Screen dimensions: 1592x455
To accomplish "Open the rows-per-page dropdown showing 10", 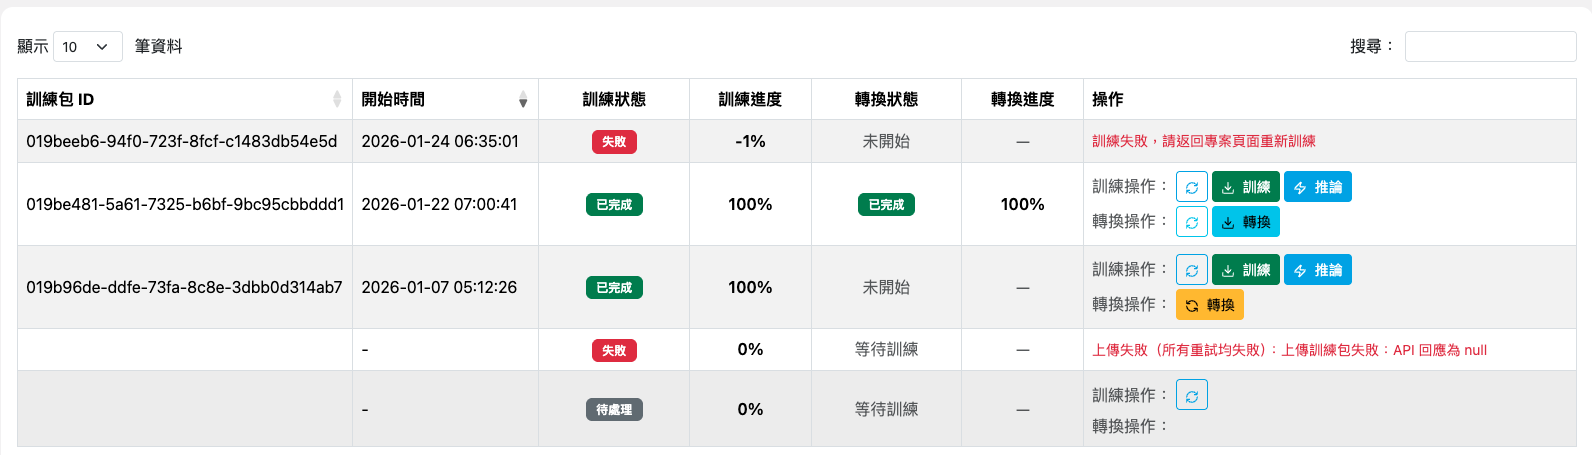I will (88, 46).
